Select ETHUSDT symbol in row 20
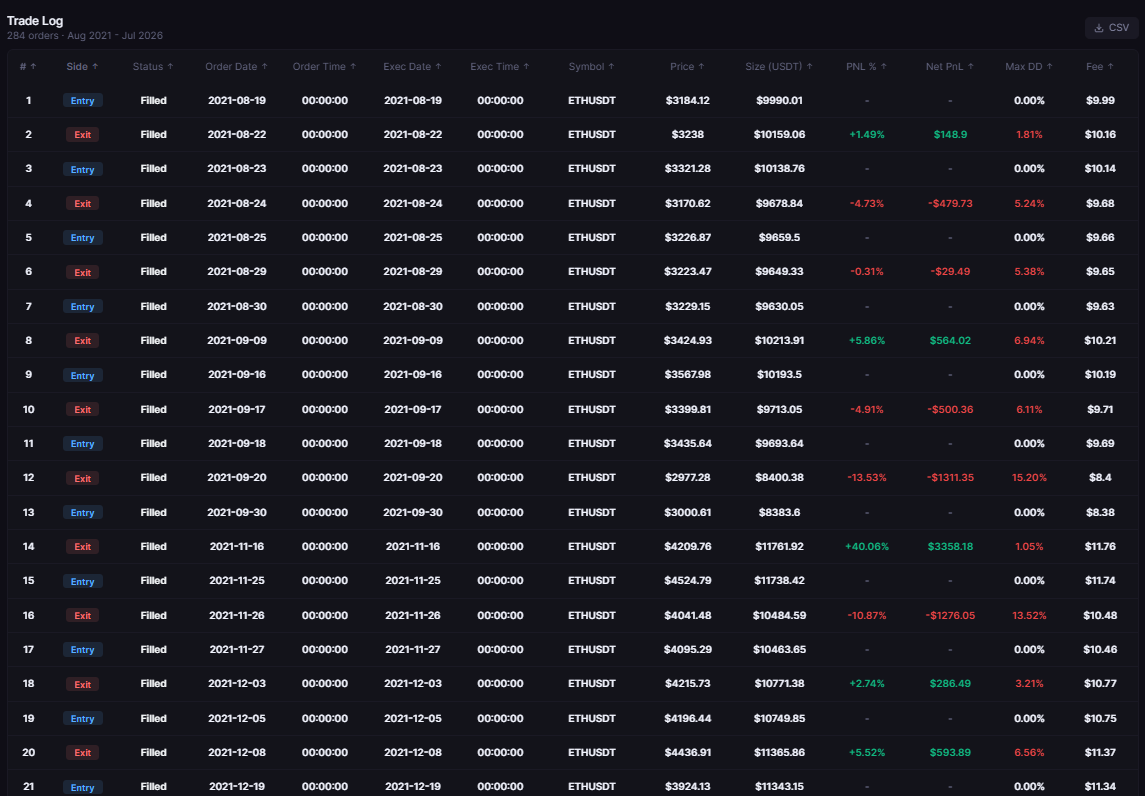 pos(591,752)
